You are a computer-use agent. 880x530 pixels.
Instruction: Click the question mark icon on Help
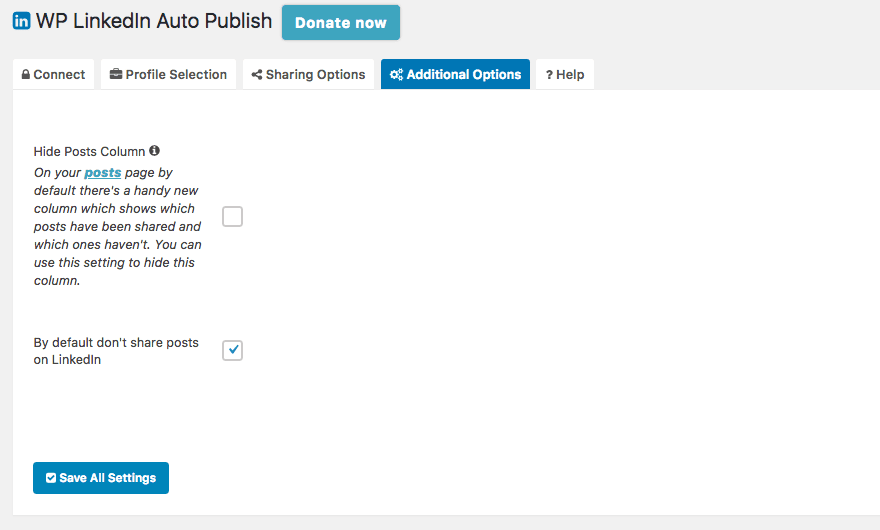[x=549, y=75]
